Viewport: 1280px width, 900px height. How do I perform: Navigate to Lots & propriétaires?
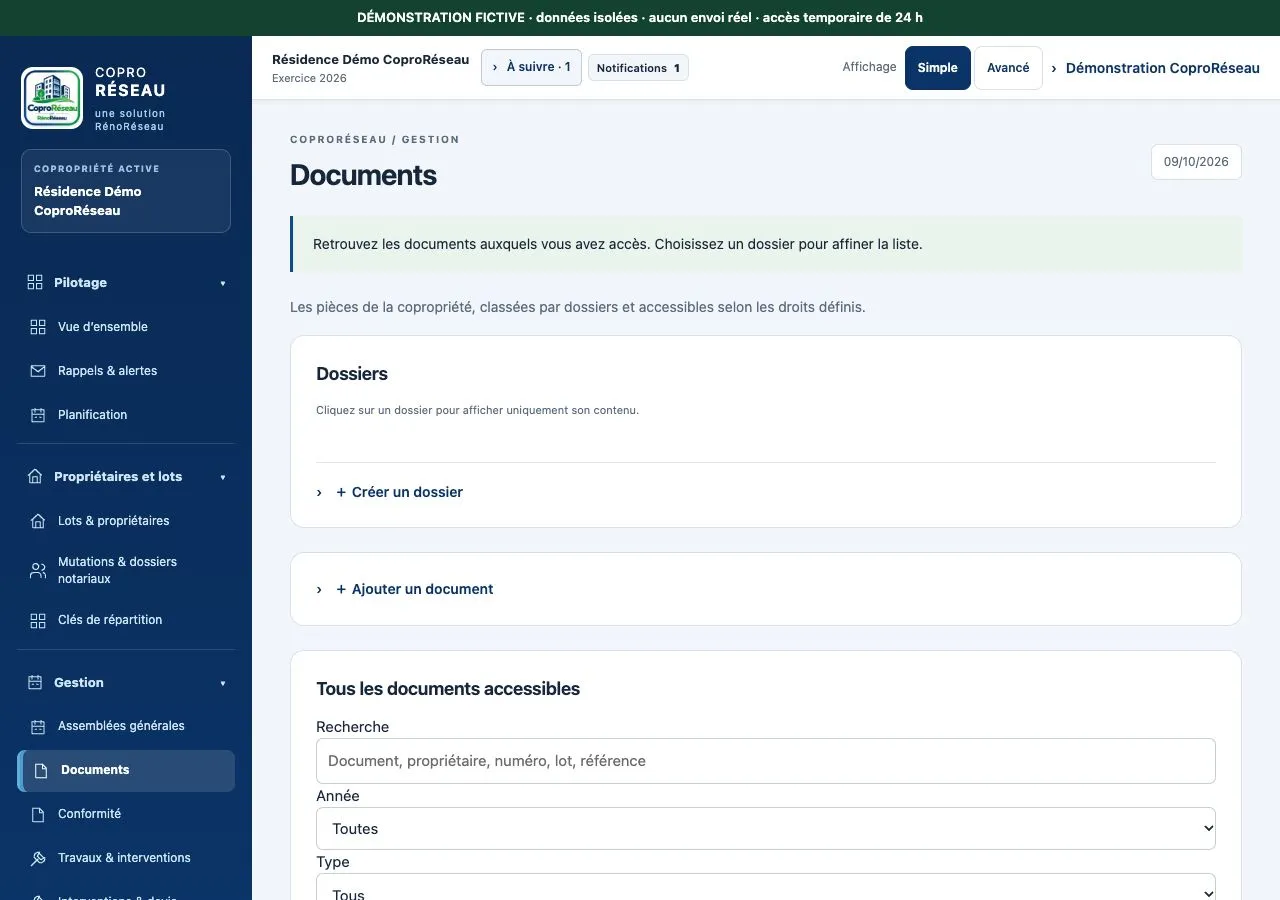[x=126, y=521]
